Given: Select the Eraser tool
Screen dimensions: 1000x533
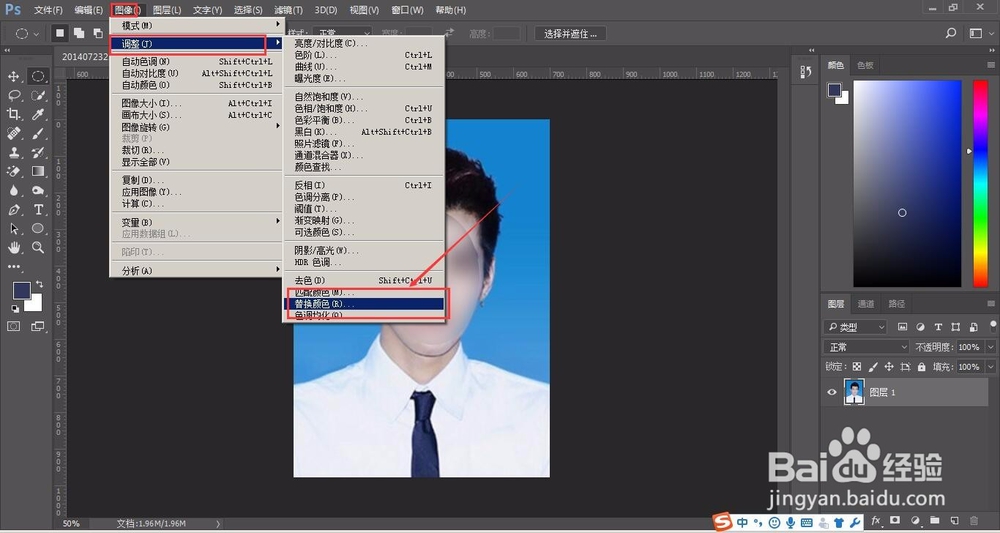Looking at the screenshot, I should pyautogui.click(x=13, y=172).
